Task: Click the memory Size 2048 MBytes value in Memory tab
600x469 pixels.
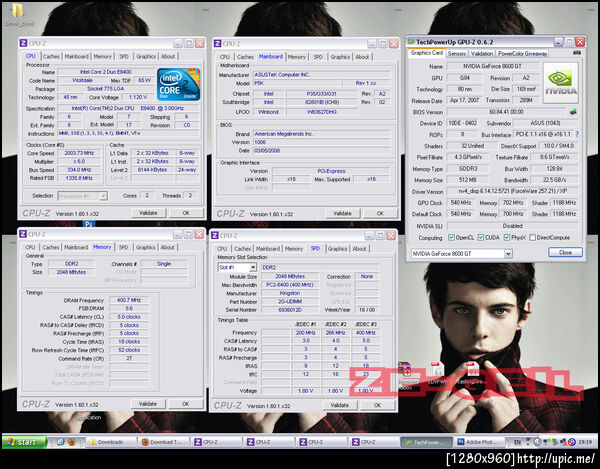Action: pos(71,272)
